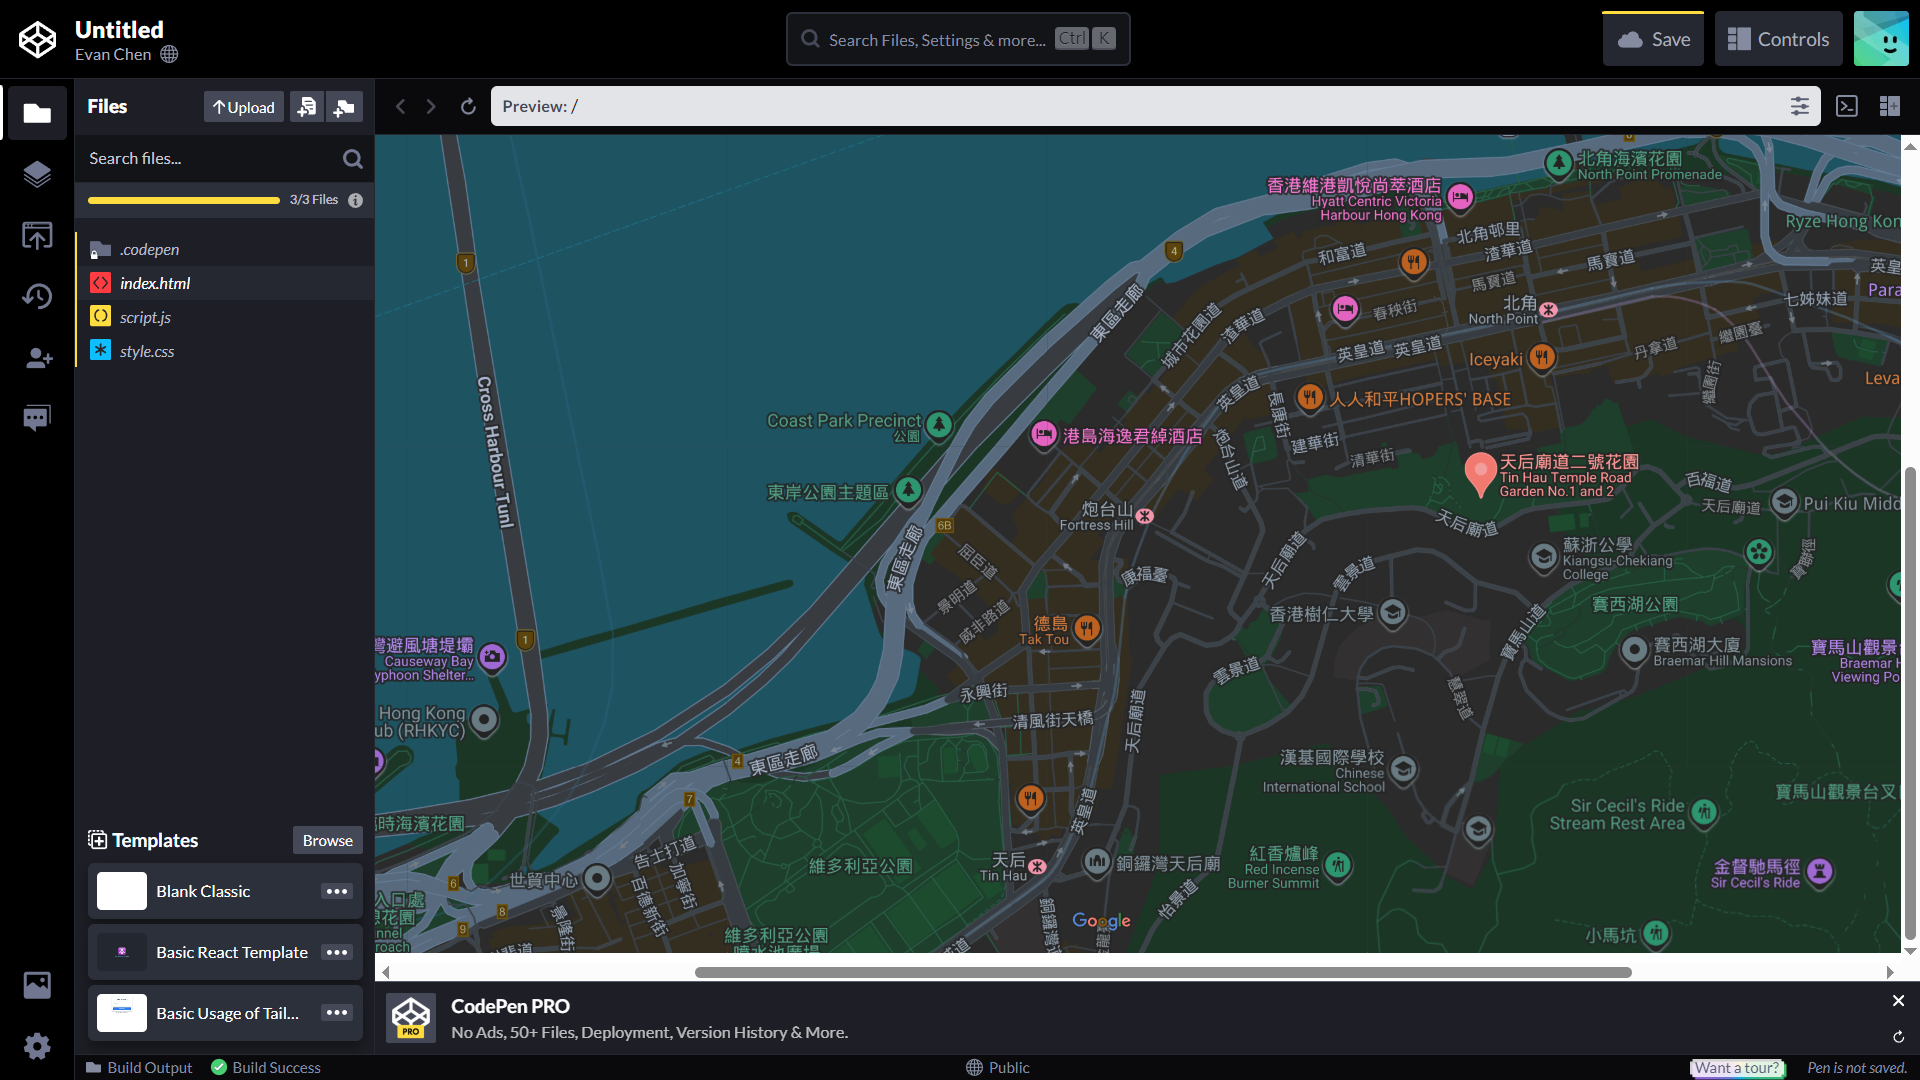Close the CodePen PRO banner
This screenshot has width=1920, height=1080.
(1898, 1000)
